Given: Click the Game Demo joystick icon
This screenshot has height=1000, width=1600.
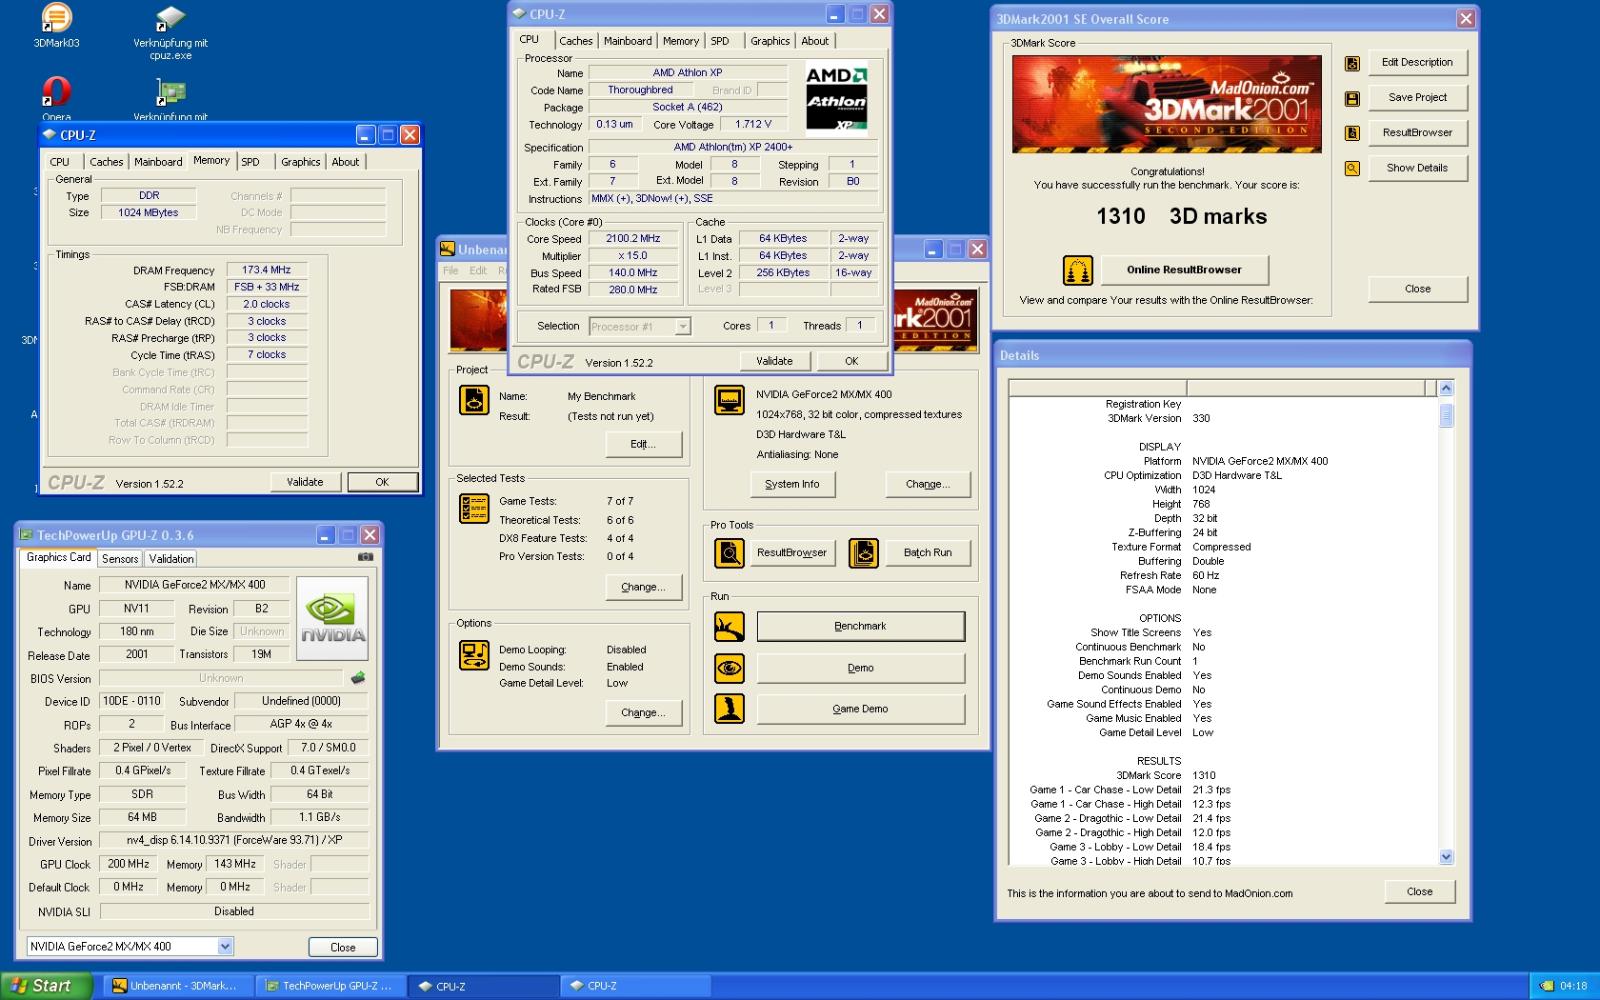Looking at the screenshot, I should pos(729,709).
